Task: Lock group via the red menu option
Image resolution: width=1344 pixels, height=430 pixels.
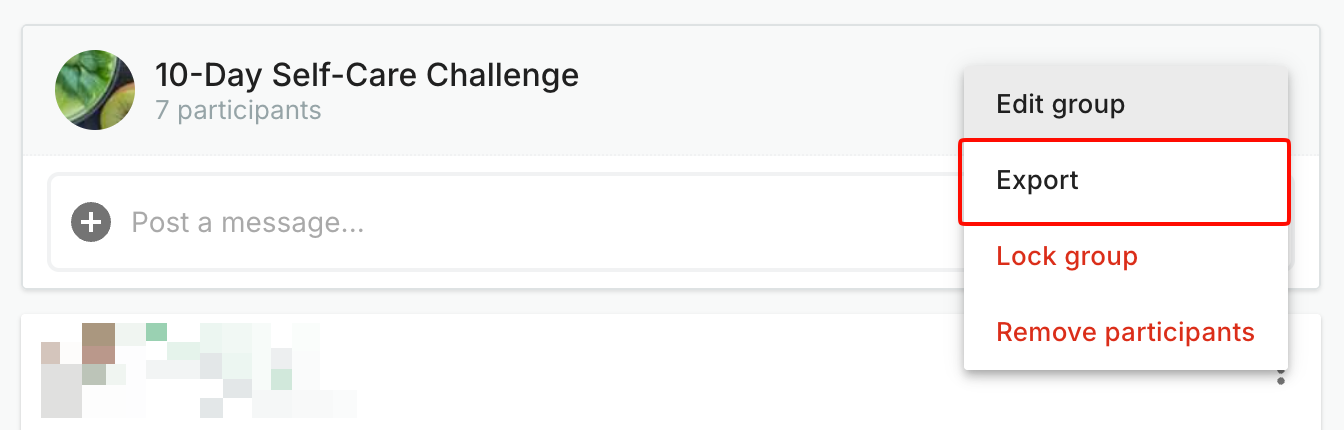Action: point(1067,256)
